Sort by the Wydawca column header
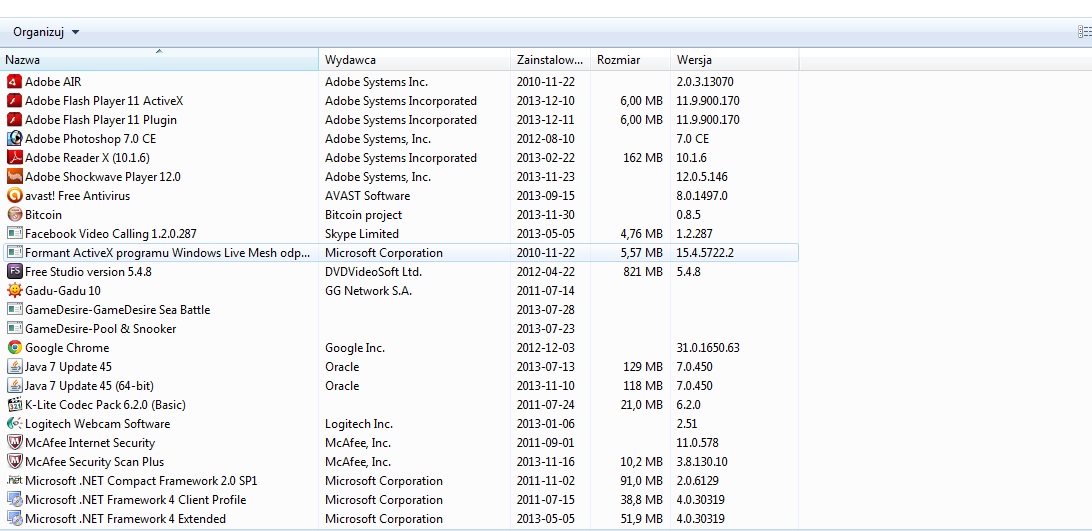 [415, 60]
